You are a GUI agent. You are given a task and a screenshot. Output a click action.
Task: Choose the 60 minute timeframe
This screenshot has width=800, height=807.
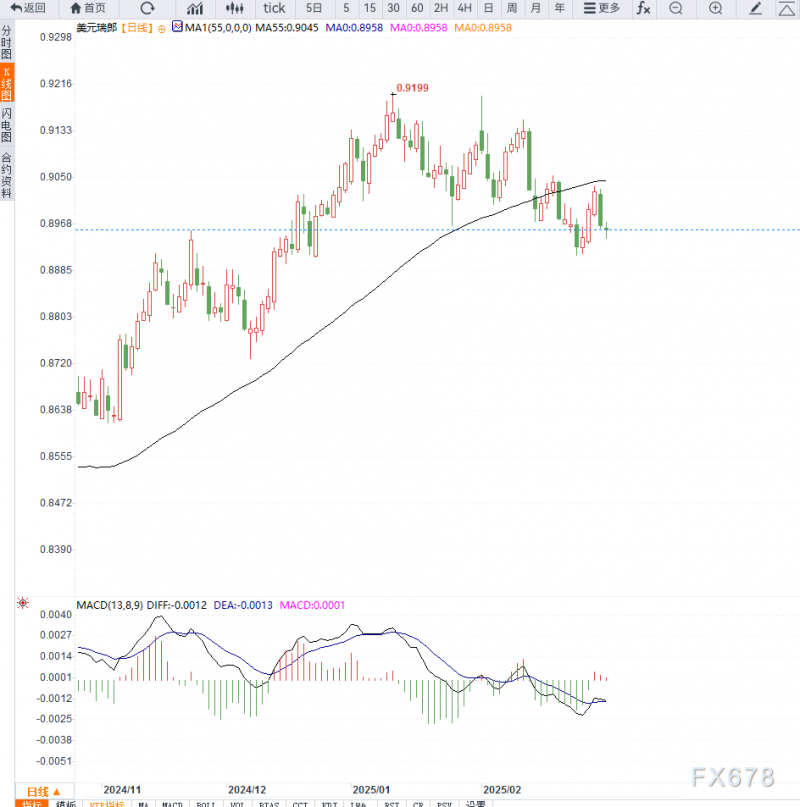tap(417, 8)
